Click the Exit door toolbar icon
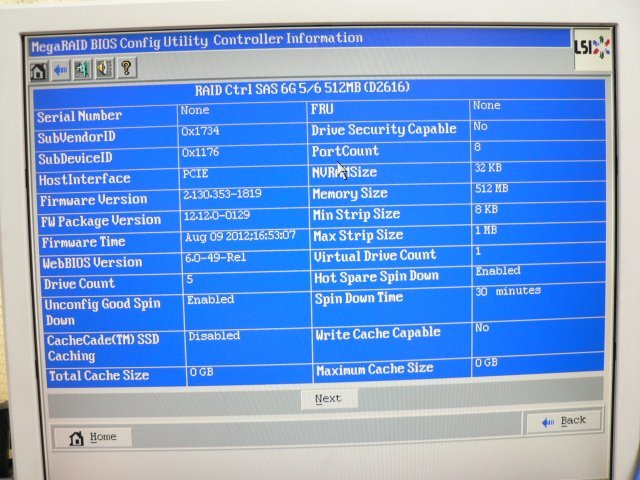640x480 pixels. (x=82, y=69)
